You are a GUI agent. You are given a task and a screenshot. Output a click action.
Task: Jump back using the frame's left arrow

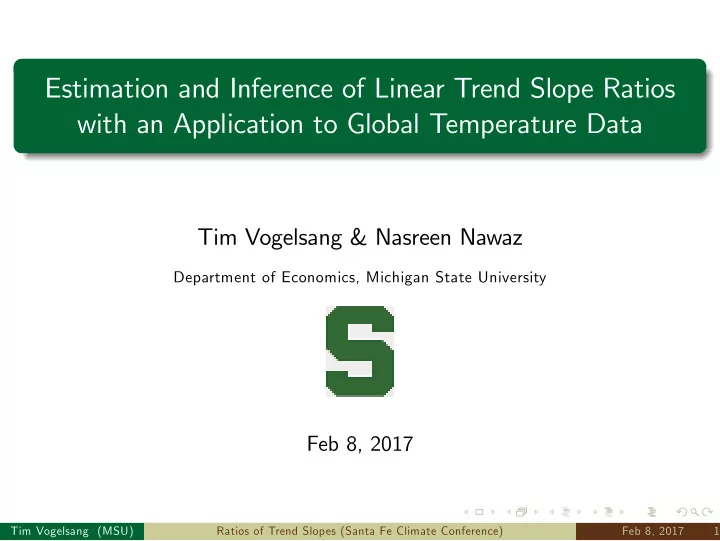[x=509, y=512]
